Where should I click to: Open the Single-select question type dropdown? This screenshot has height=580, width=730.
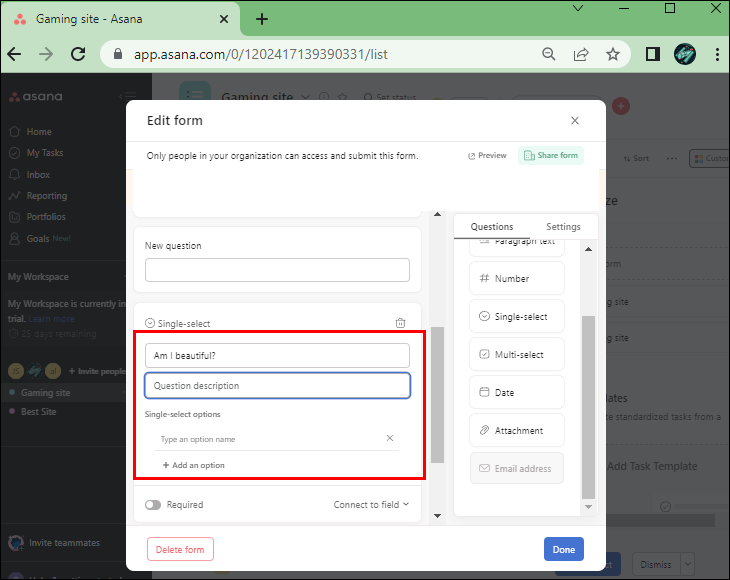click(x=178, y=323)
